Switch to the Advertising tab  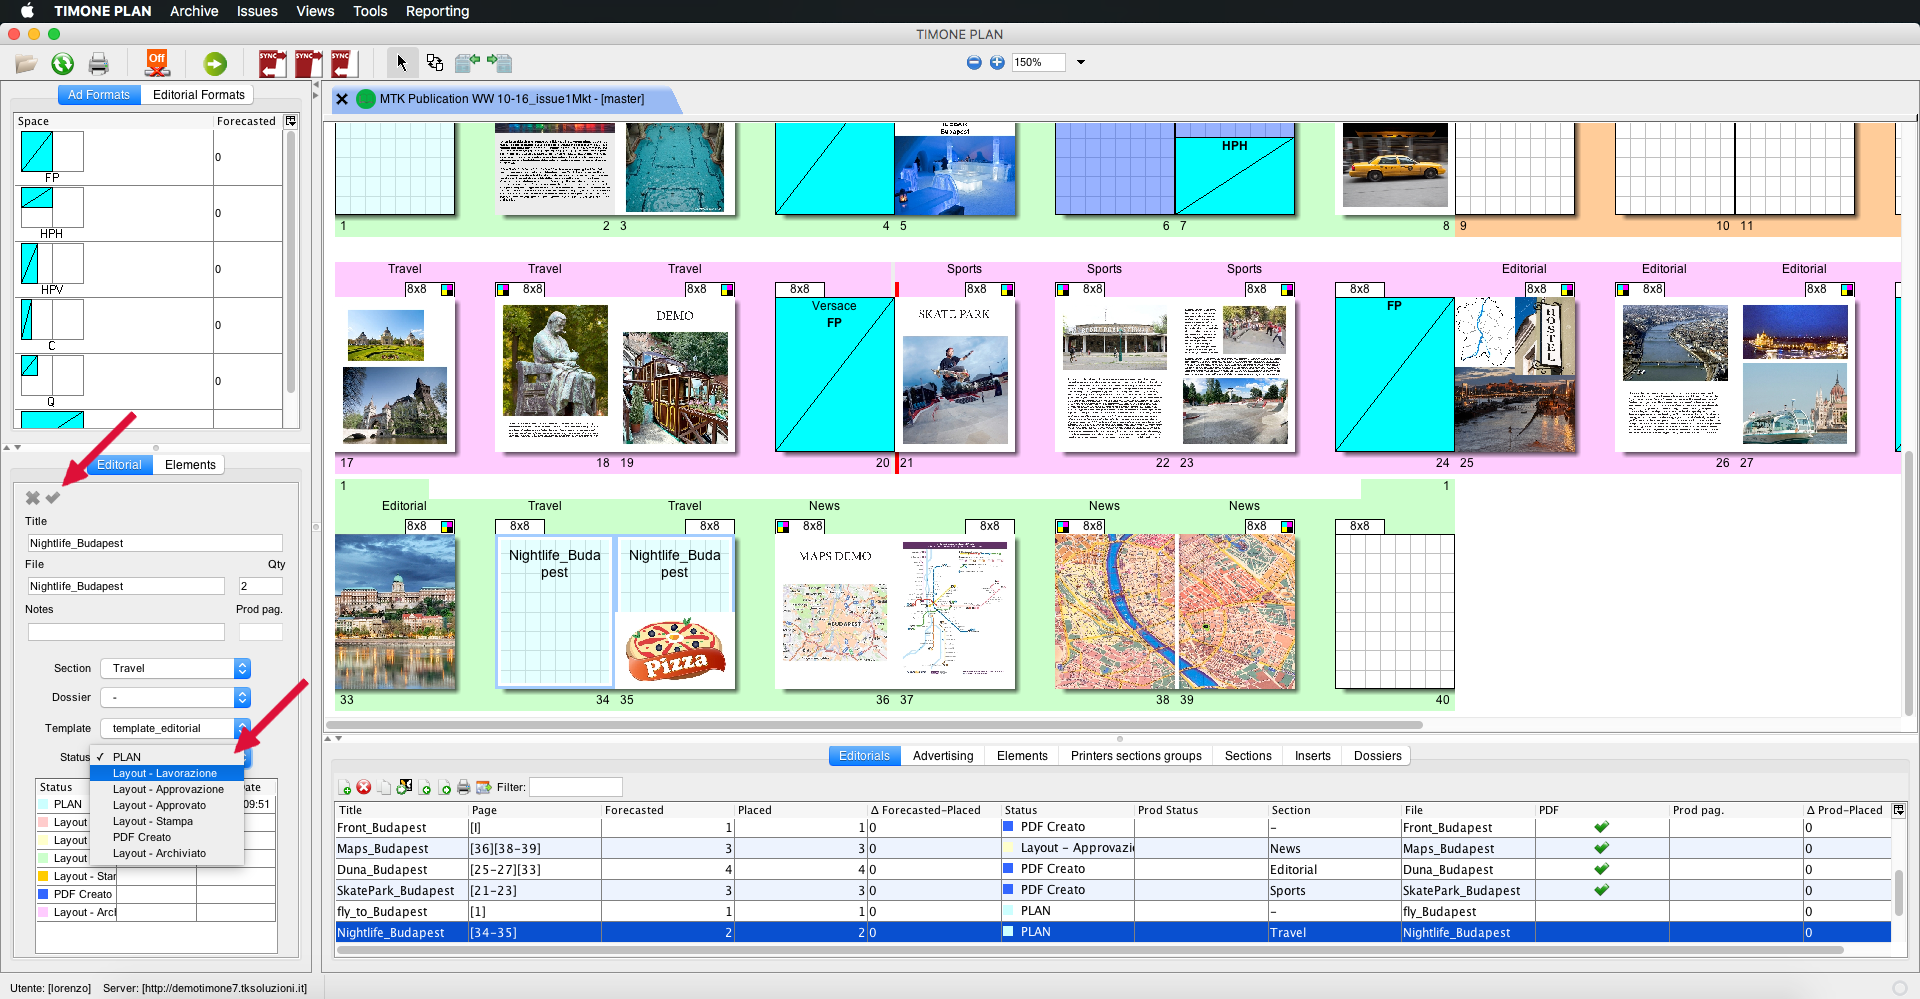pos(942,756)
